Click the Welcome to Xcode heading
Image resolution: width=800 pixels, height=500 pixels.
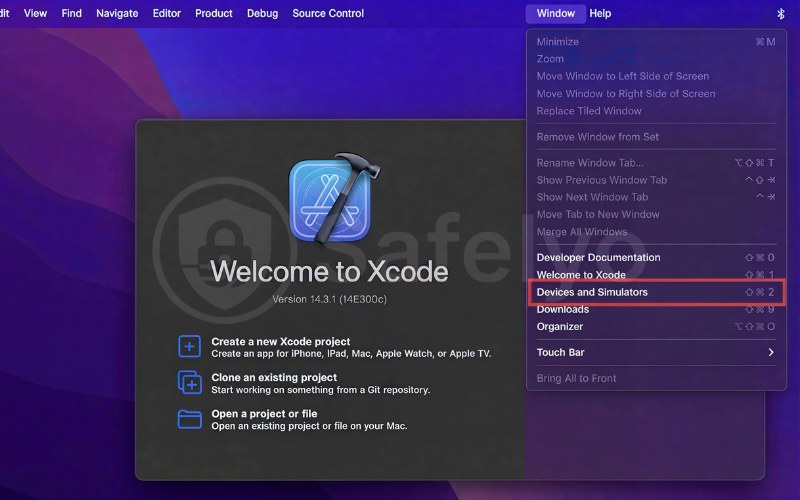click(x=329, y=271)
